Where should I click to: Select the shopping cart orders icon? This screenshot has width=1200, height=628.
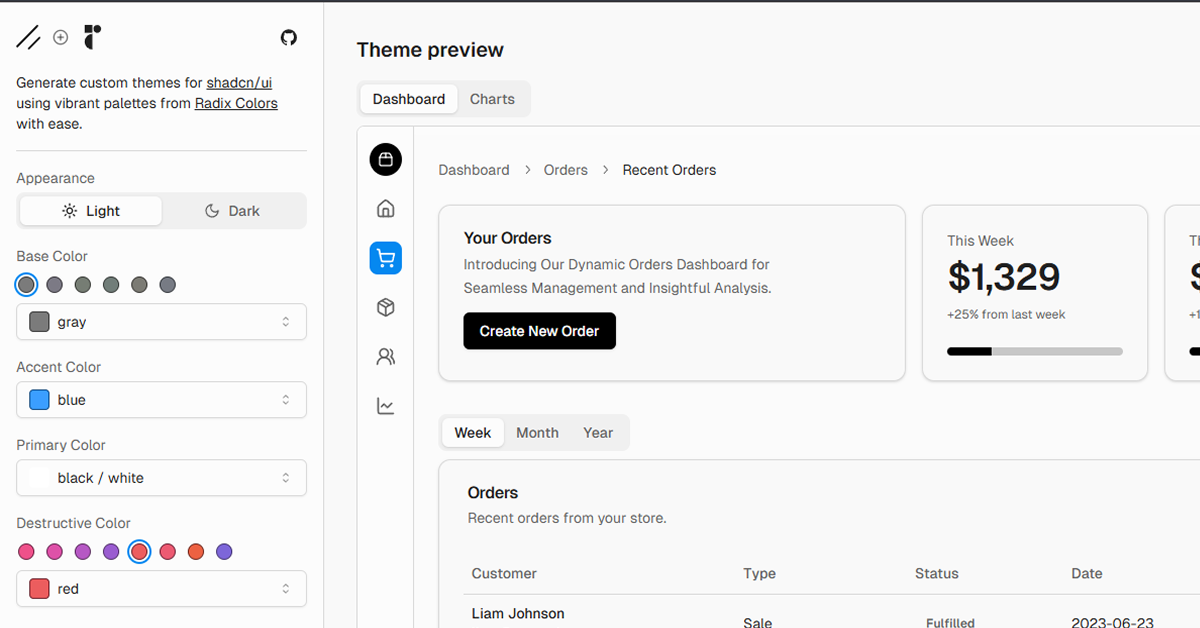pos(385,258)
